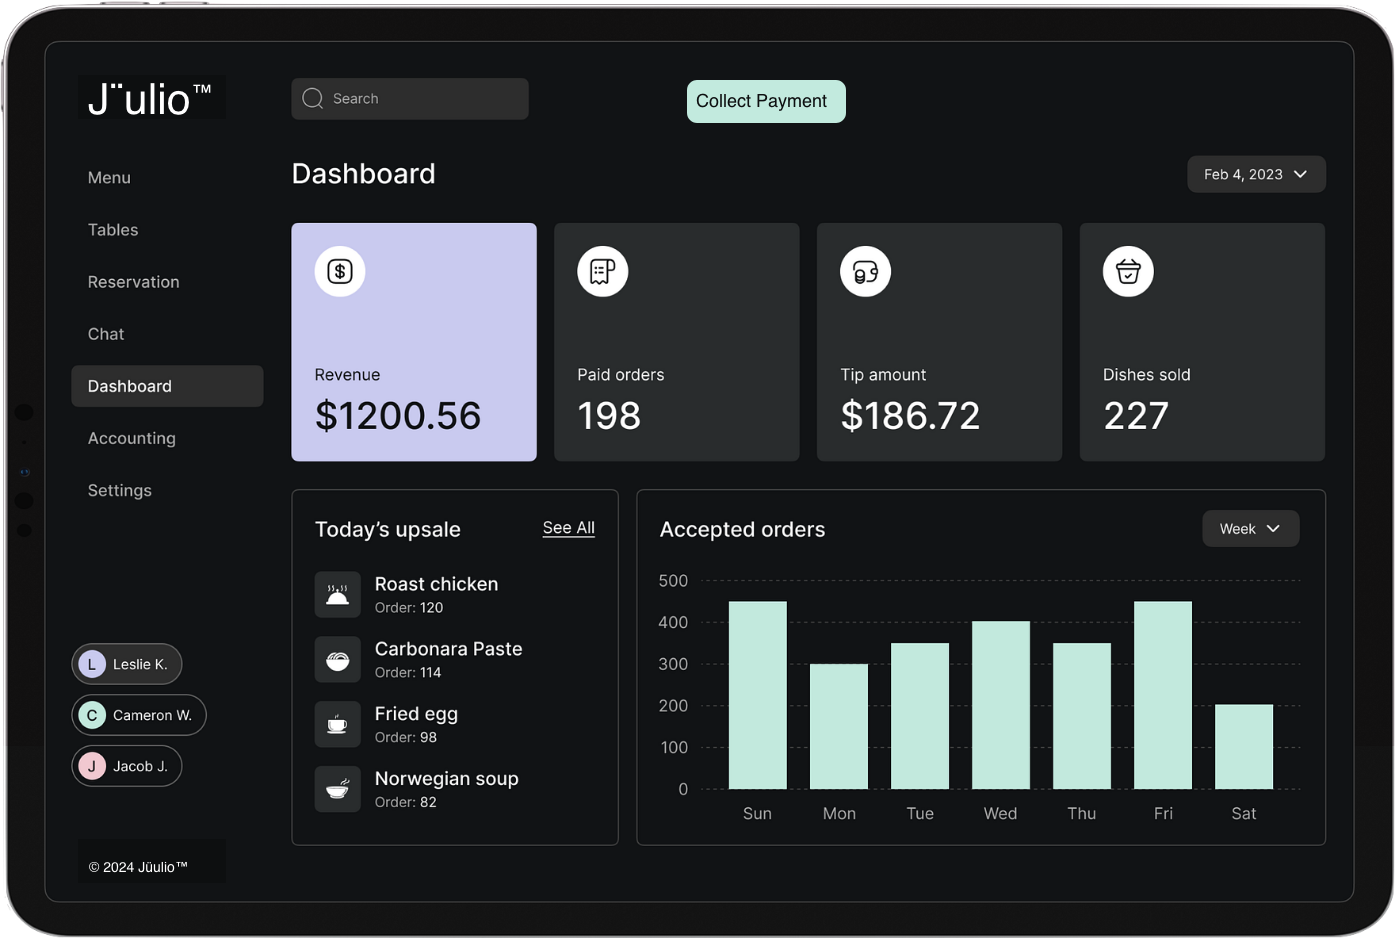Open Reservation in the sidebar
This screenshot has width=1399, height=940.
134,282
